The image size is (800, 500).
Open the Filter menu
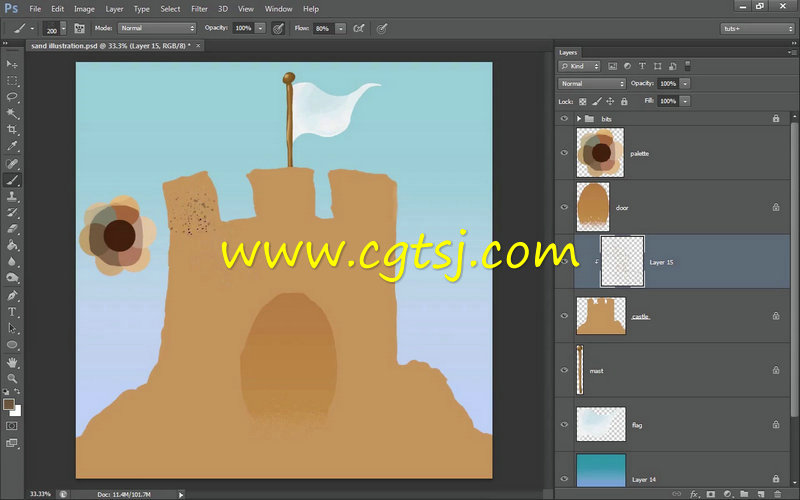coord(199,9)
